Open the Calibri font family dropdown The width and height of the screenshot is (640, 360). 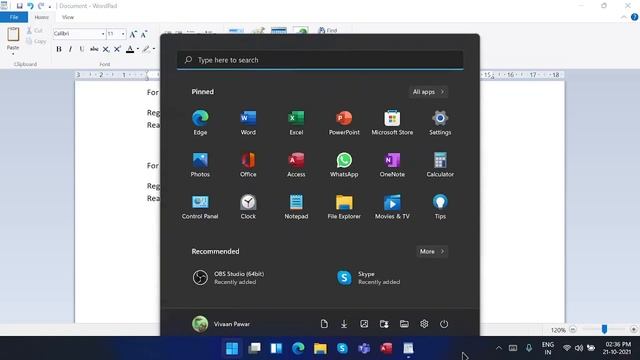pyautogui.click(x=103, y=33)
